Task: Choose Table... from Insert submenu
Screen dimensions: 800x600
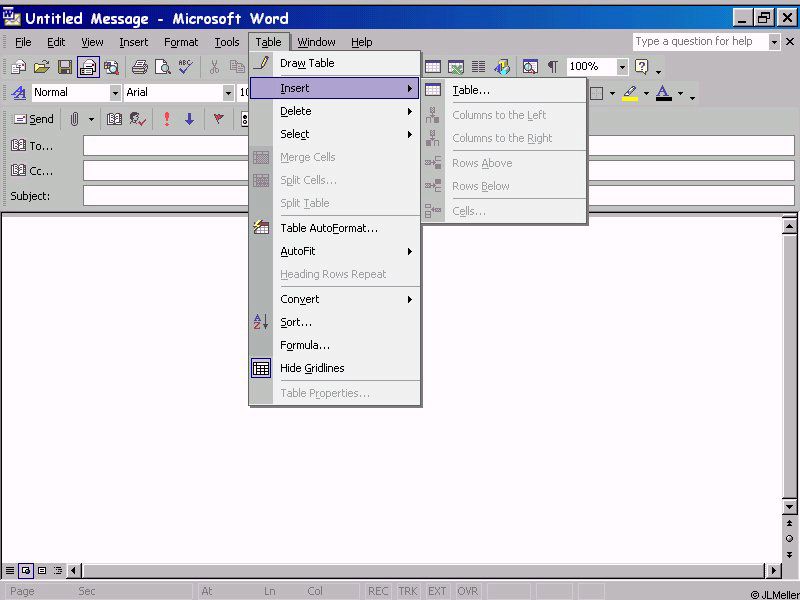Action: click(x=504, y=90)
